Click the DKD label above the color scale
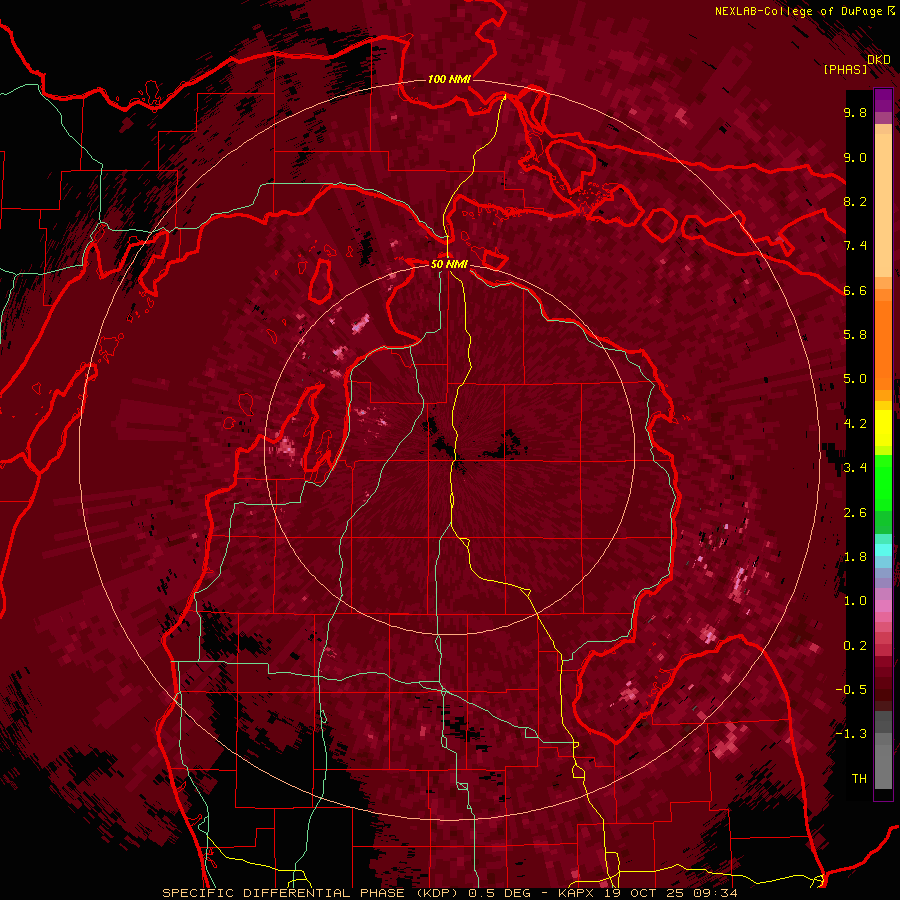The image size is (900, 900). coord(879,60)
